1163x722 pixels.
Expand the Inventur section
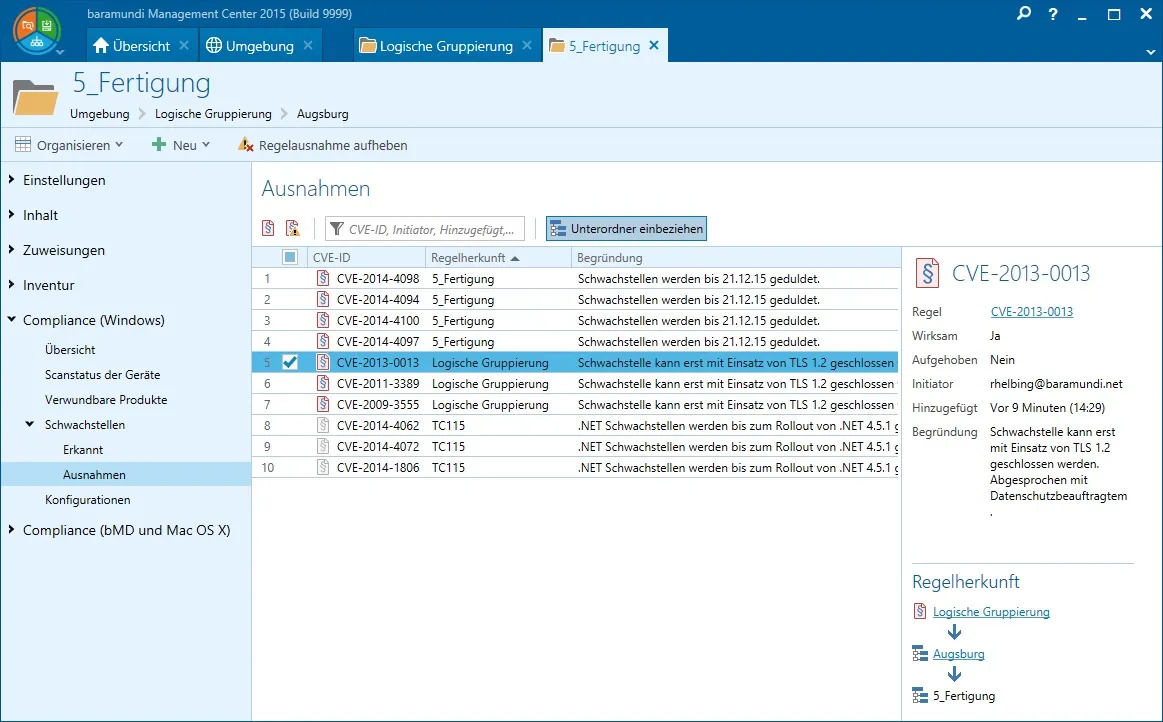click(11, 284)
